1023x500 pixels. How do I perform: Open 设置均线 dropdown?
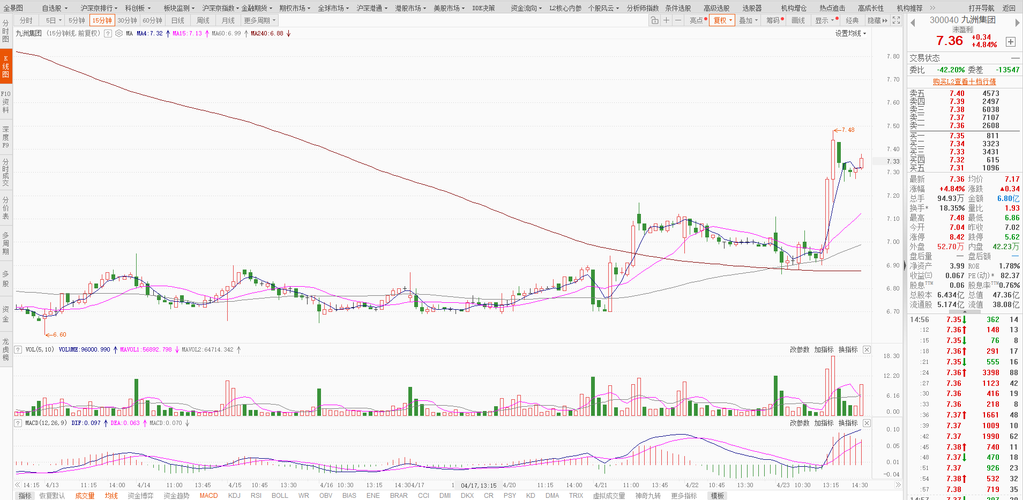pos(851,33)
